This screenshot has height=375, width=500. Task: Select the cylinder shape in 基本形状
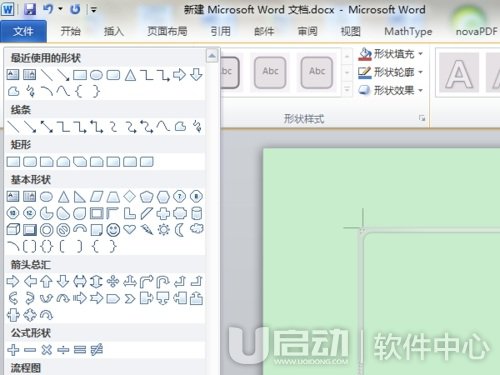point(197,213)
